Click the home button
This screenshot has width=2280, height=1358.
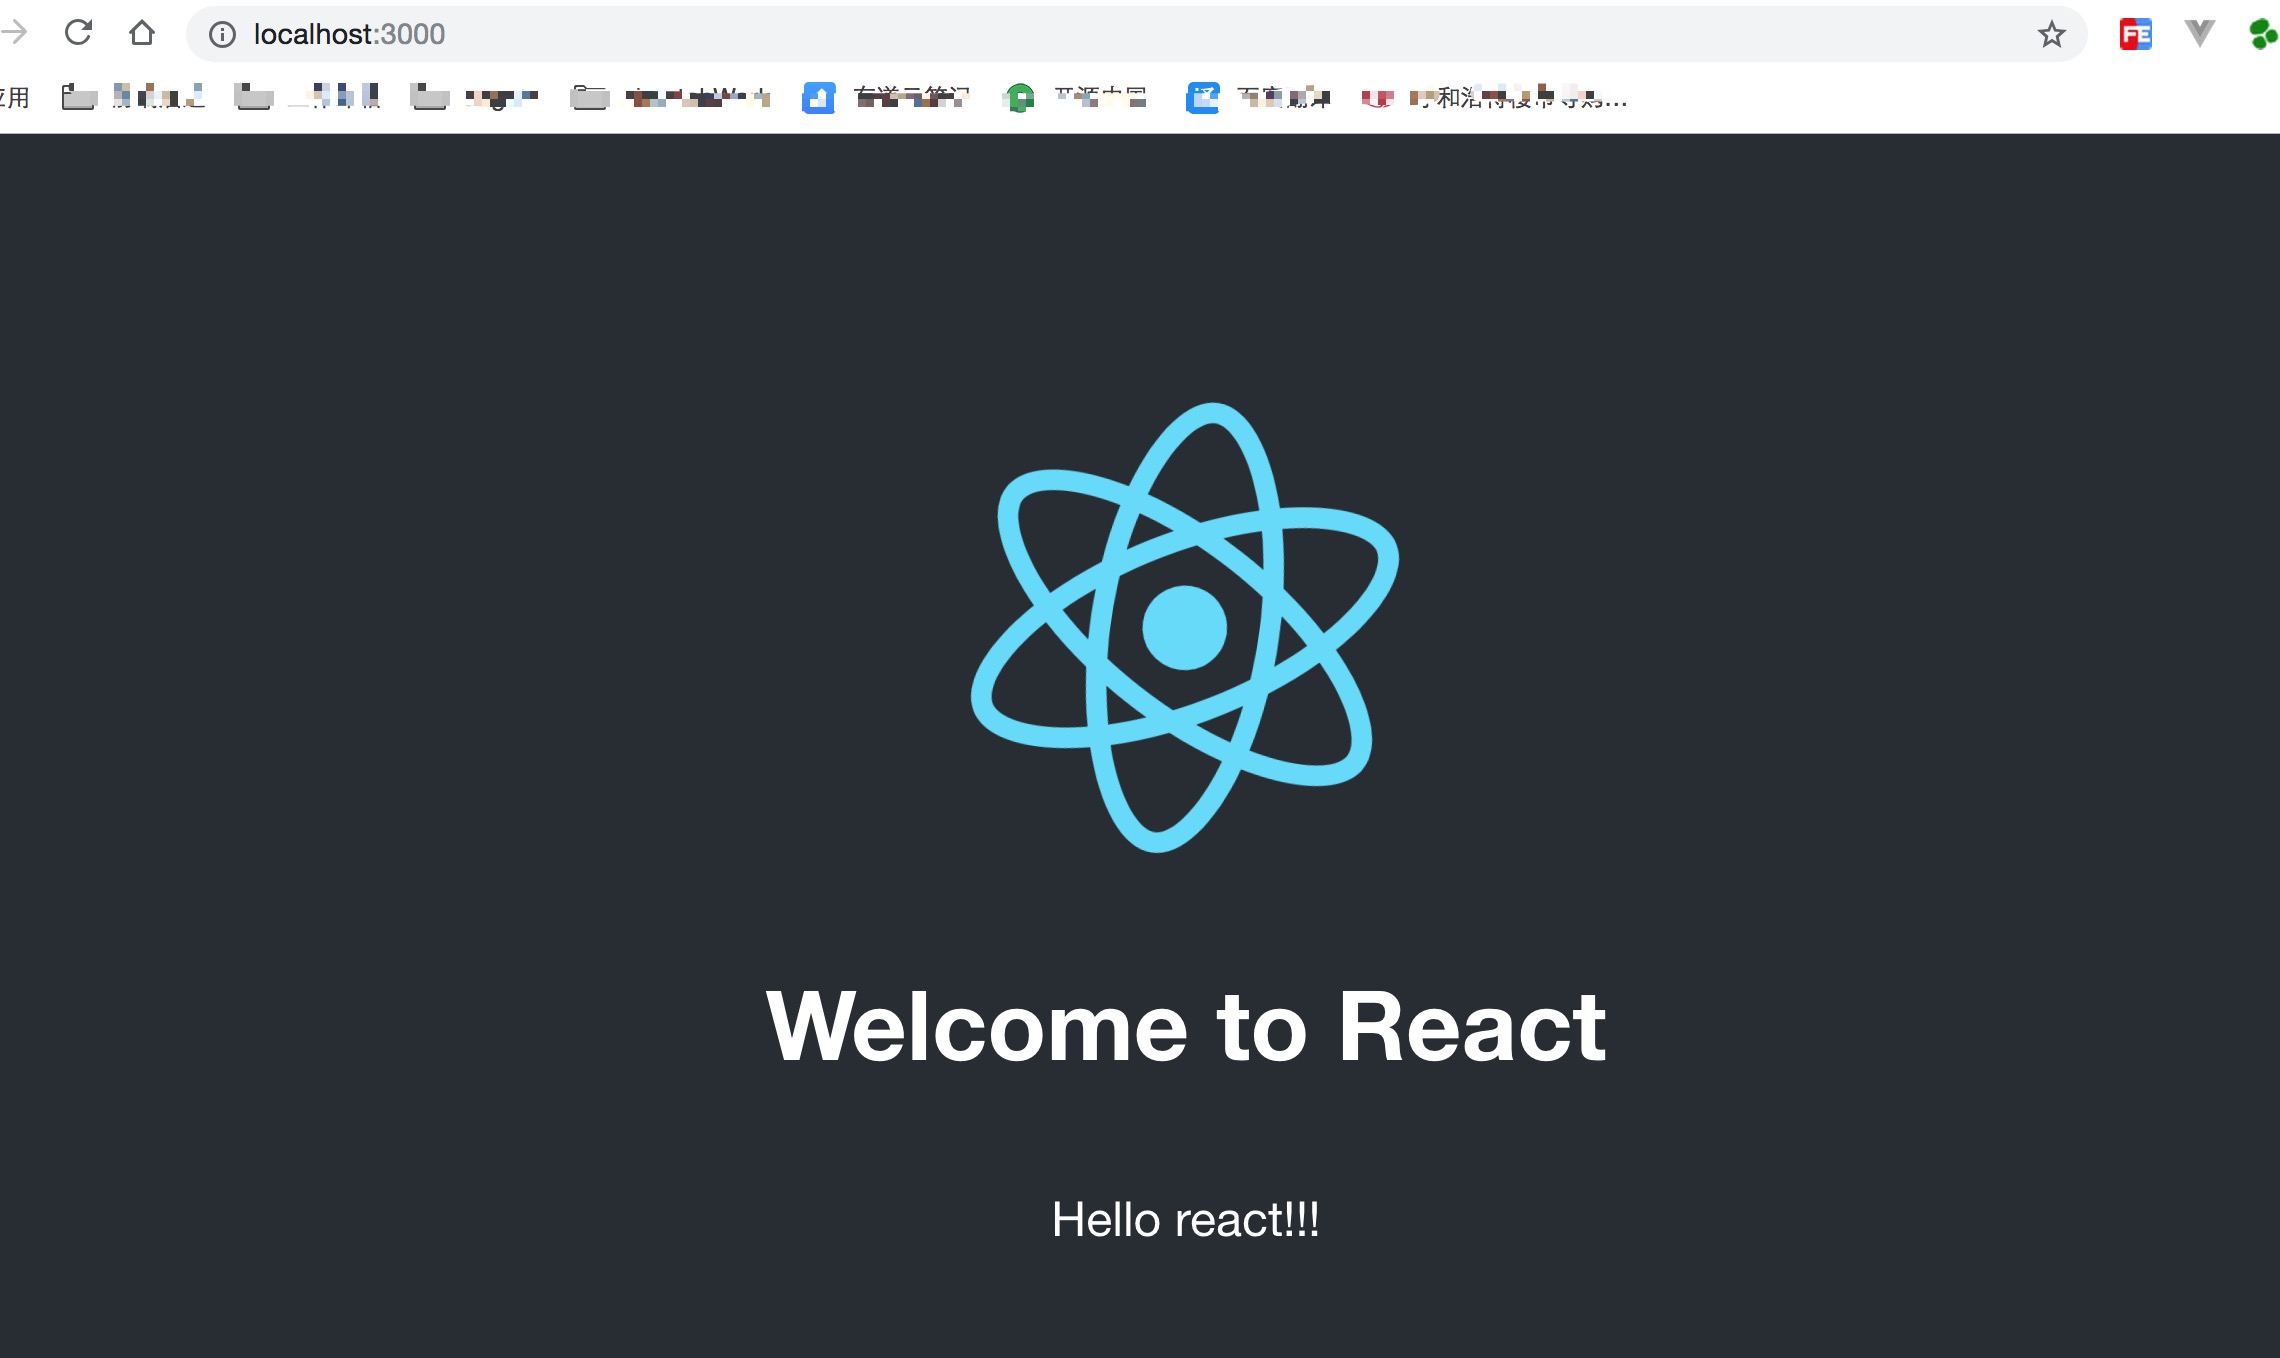(142, 33)
